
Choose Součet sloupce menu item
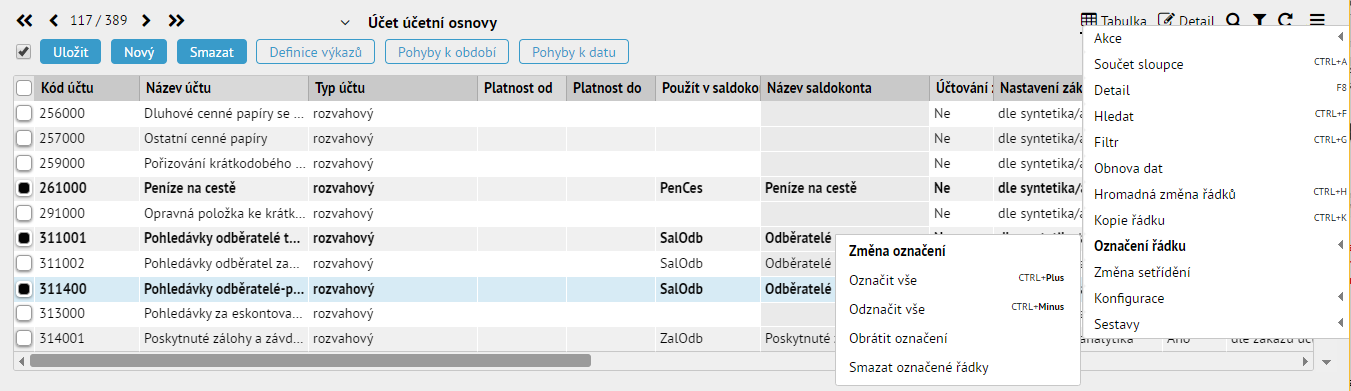click(1216, 64)
